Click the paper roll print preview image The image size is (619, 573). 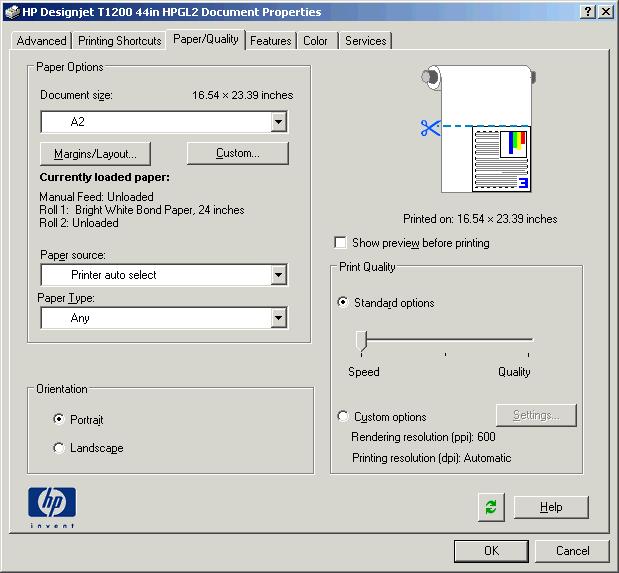[x=478, y=129]
